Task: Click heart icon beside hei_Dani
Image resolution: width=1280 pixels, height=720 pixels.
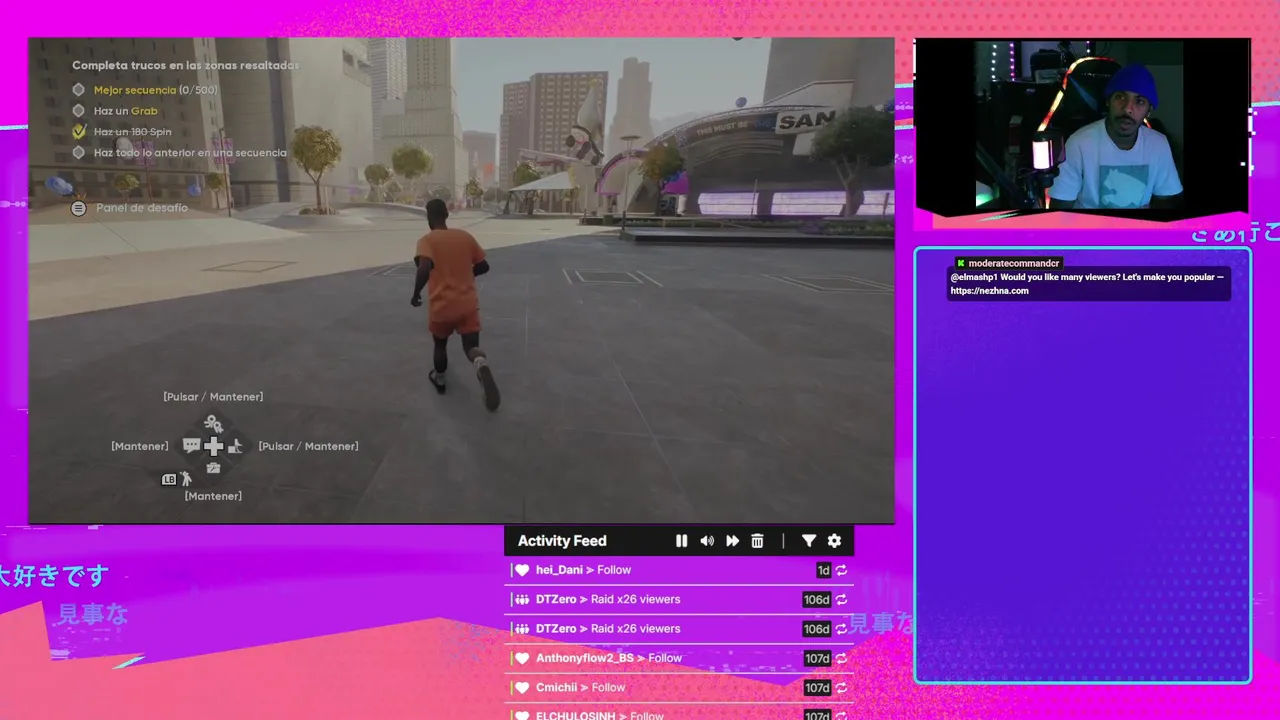Action: [521, 570]
